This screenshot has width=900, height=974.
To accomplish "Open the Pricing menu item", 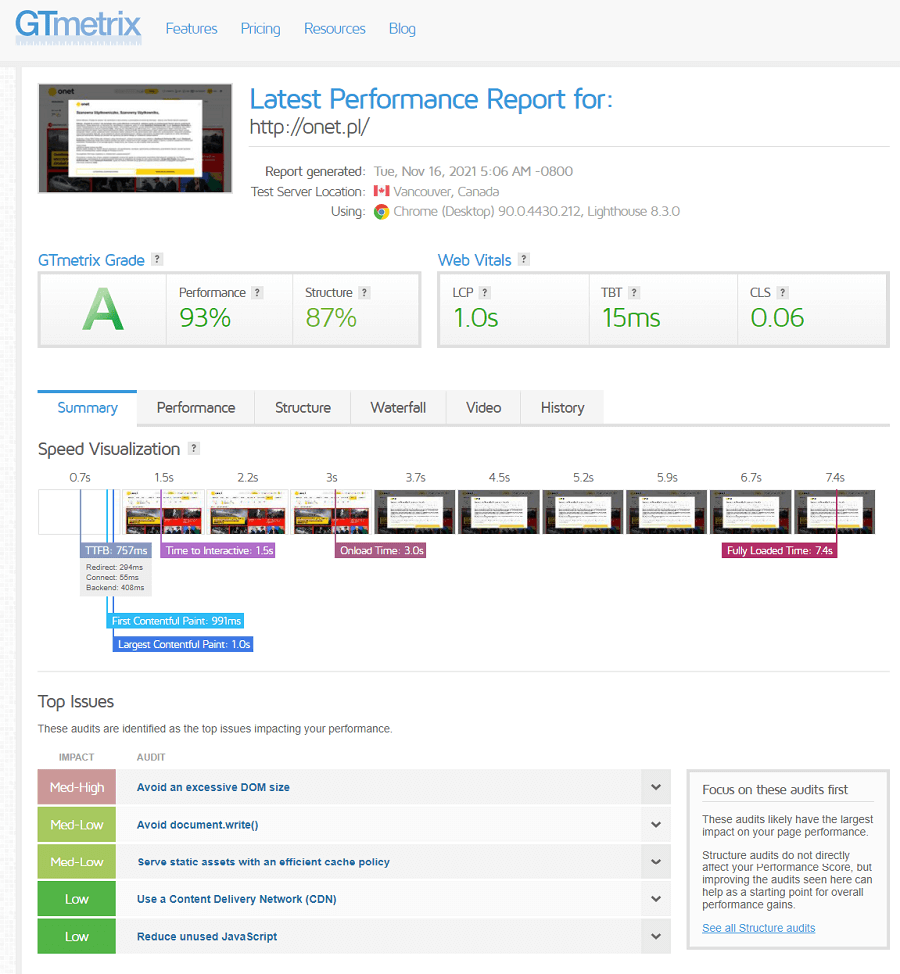I will click(x=260, y=29).
